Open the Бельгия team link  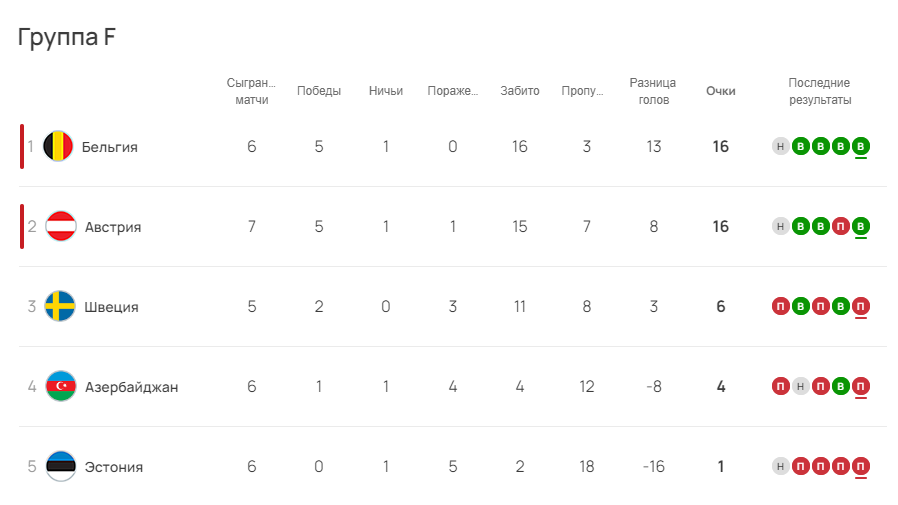(109, 147)
